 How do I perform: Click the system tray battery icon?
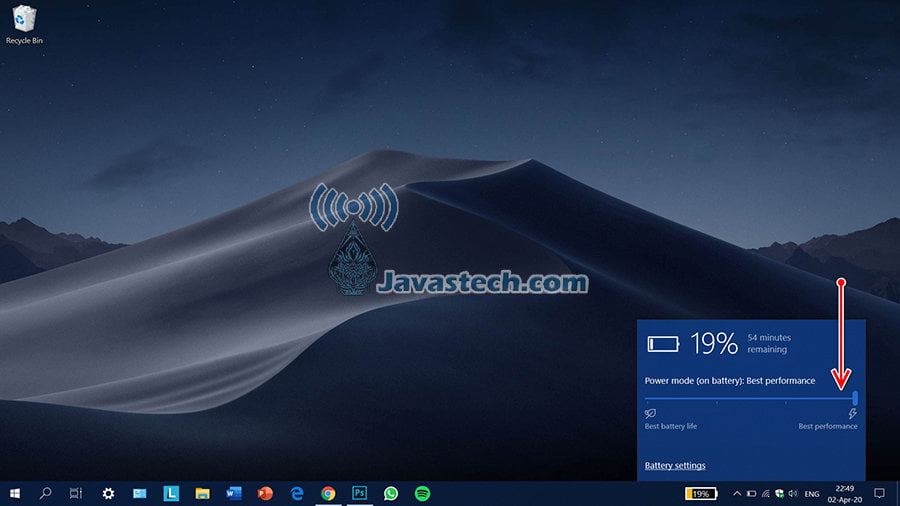point(751,493)
